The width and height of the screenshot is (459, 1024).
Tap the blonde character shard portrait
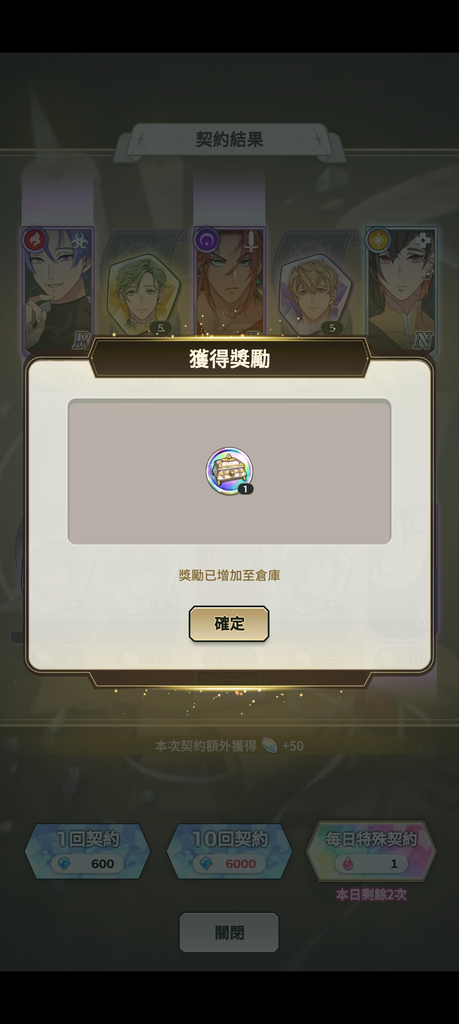(316, 294)
